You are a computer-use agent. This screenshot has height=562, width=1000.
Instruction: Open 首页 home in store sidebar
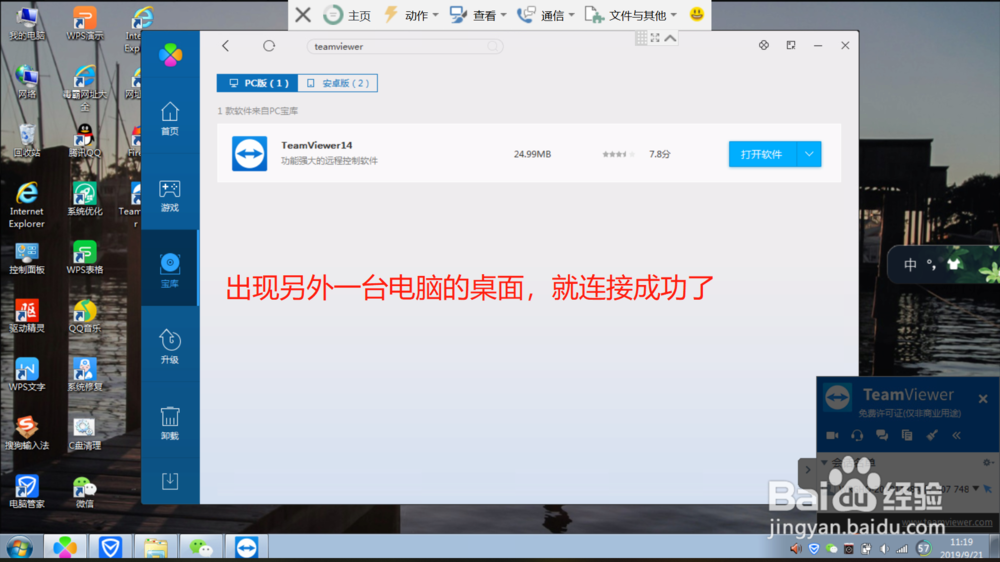click(x=170, y=119)
